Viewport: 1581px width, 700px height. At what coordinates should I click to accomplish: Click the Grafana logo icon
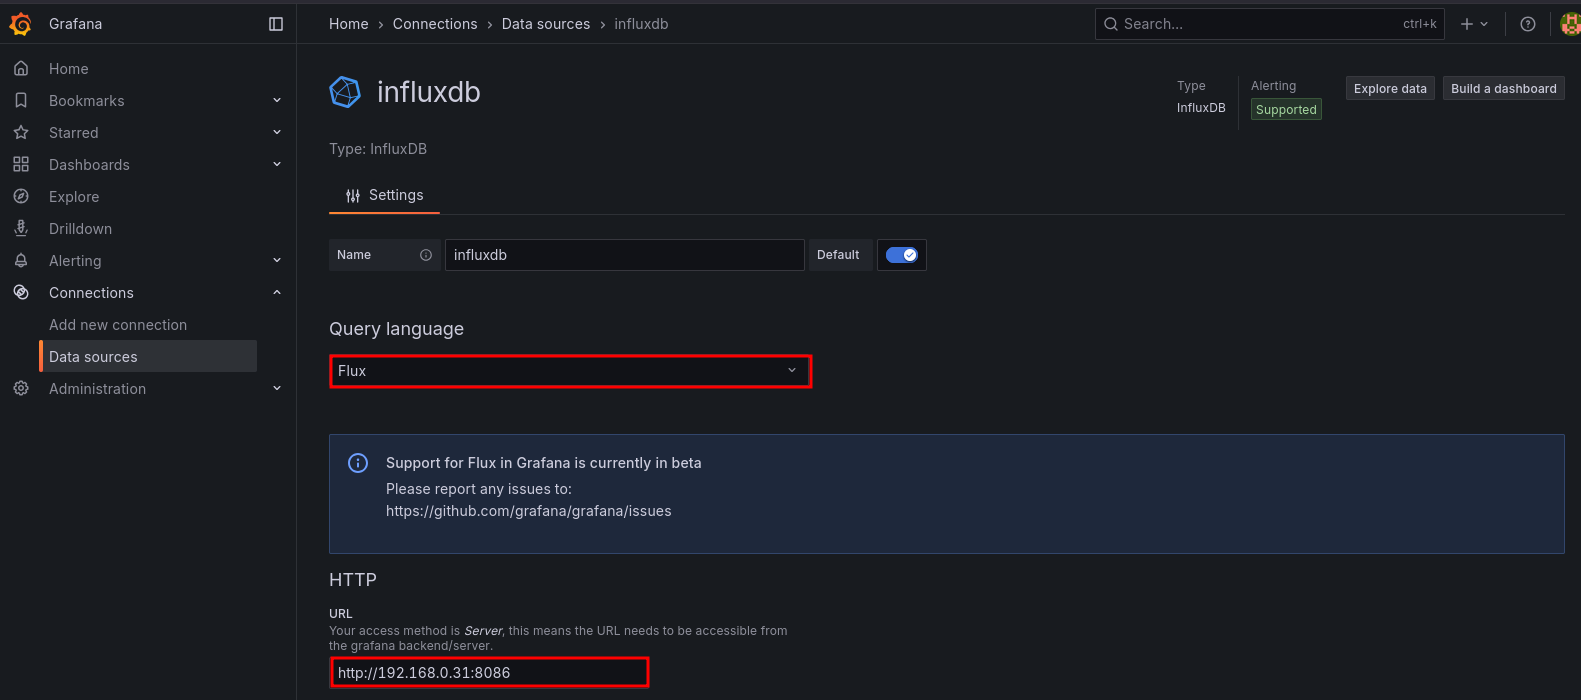[20, 24]
